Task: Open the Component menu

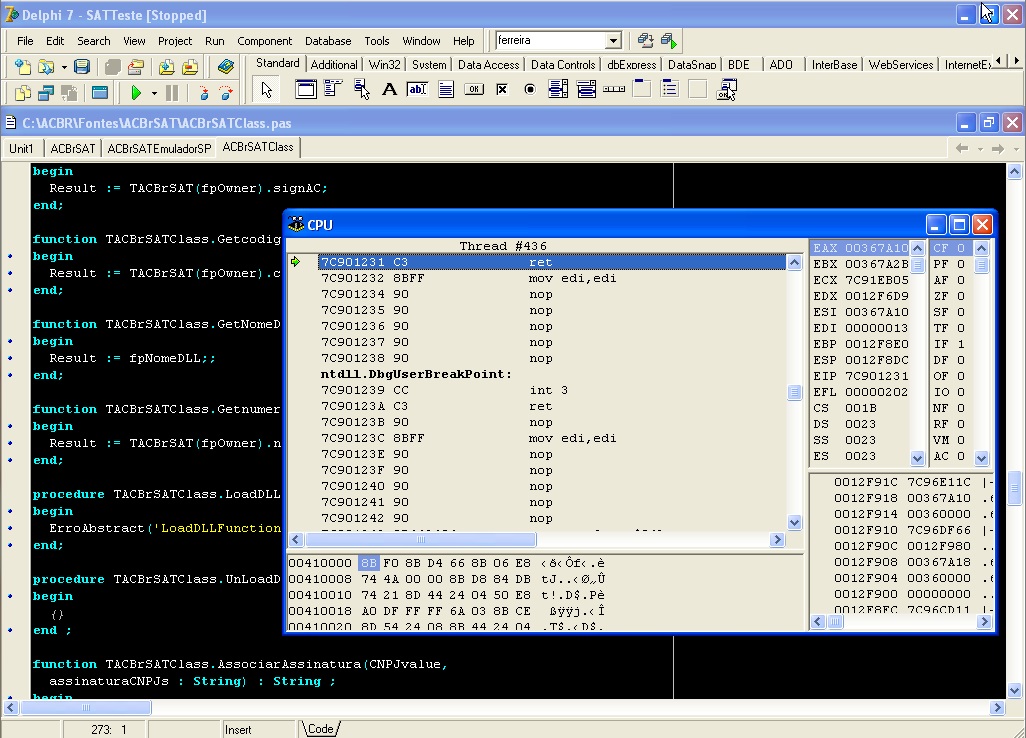Action: coord(264,41)
